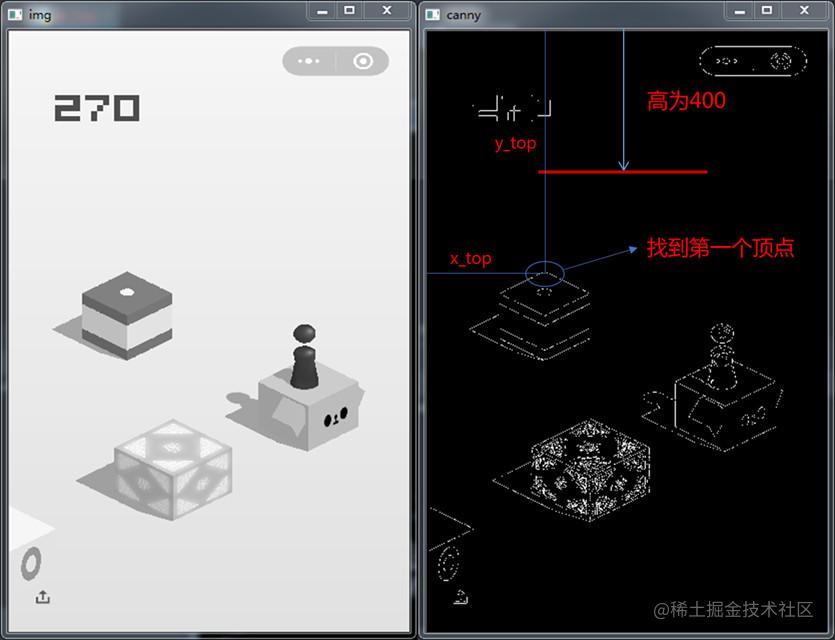Maximize the canny window
The image size is (835, 640).
[x=767, y=11]
